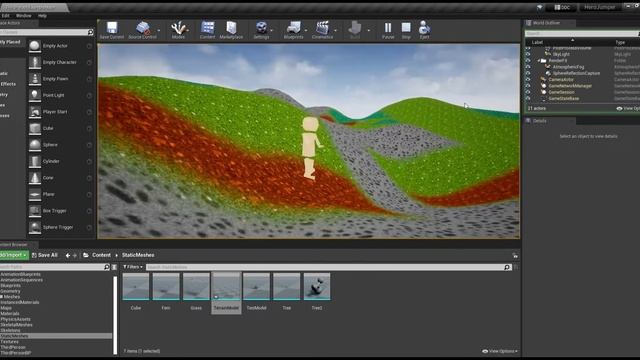Select the Cube placement icon
Image resolution: width=640 pixels, height=360 pixels.
tap(35, 128)
